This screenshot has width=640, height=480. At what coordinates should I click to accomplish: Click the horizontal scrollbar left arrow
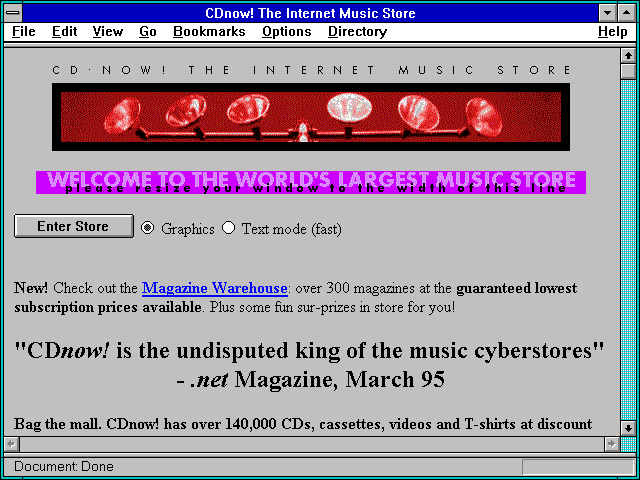tap(12, 444)
